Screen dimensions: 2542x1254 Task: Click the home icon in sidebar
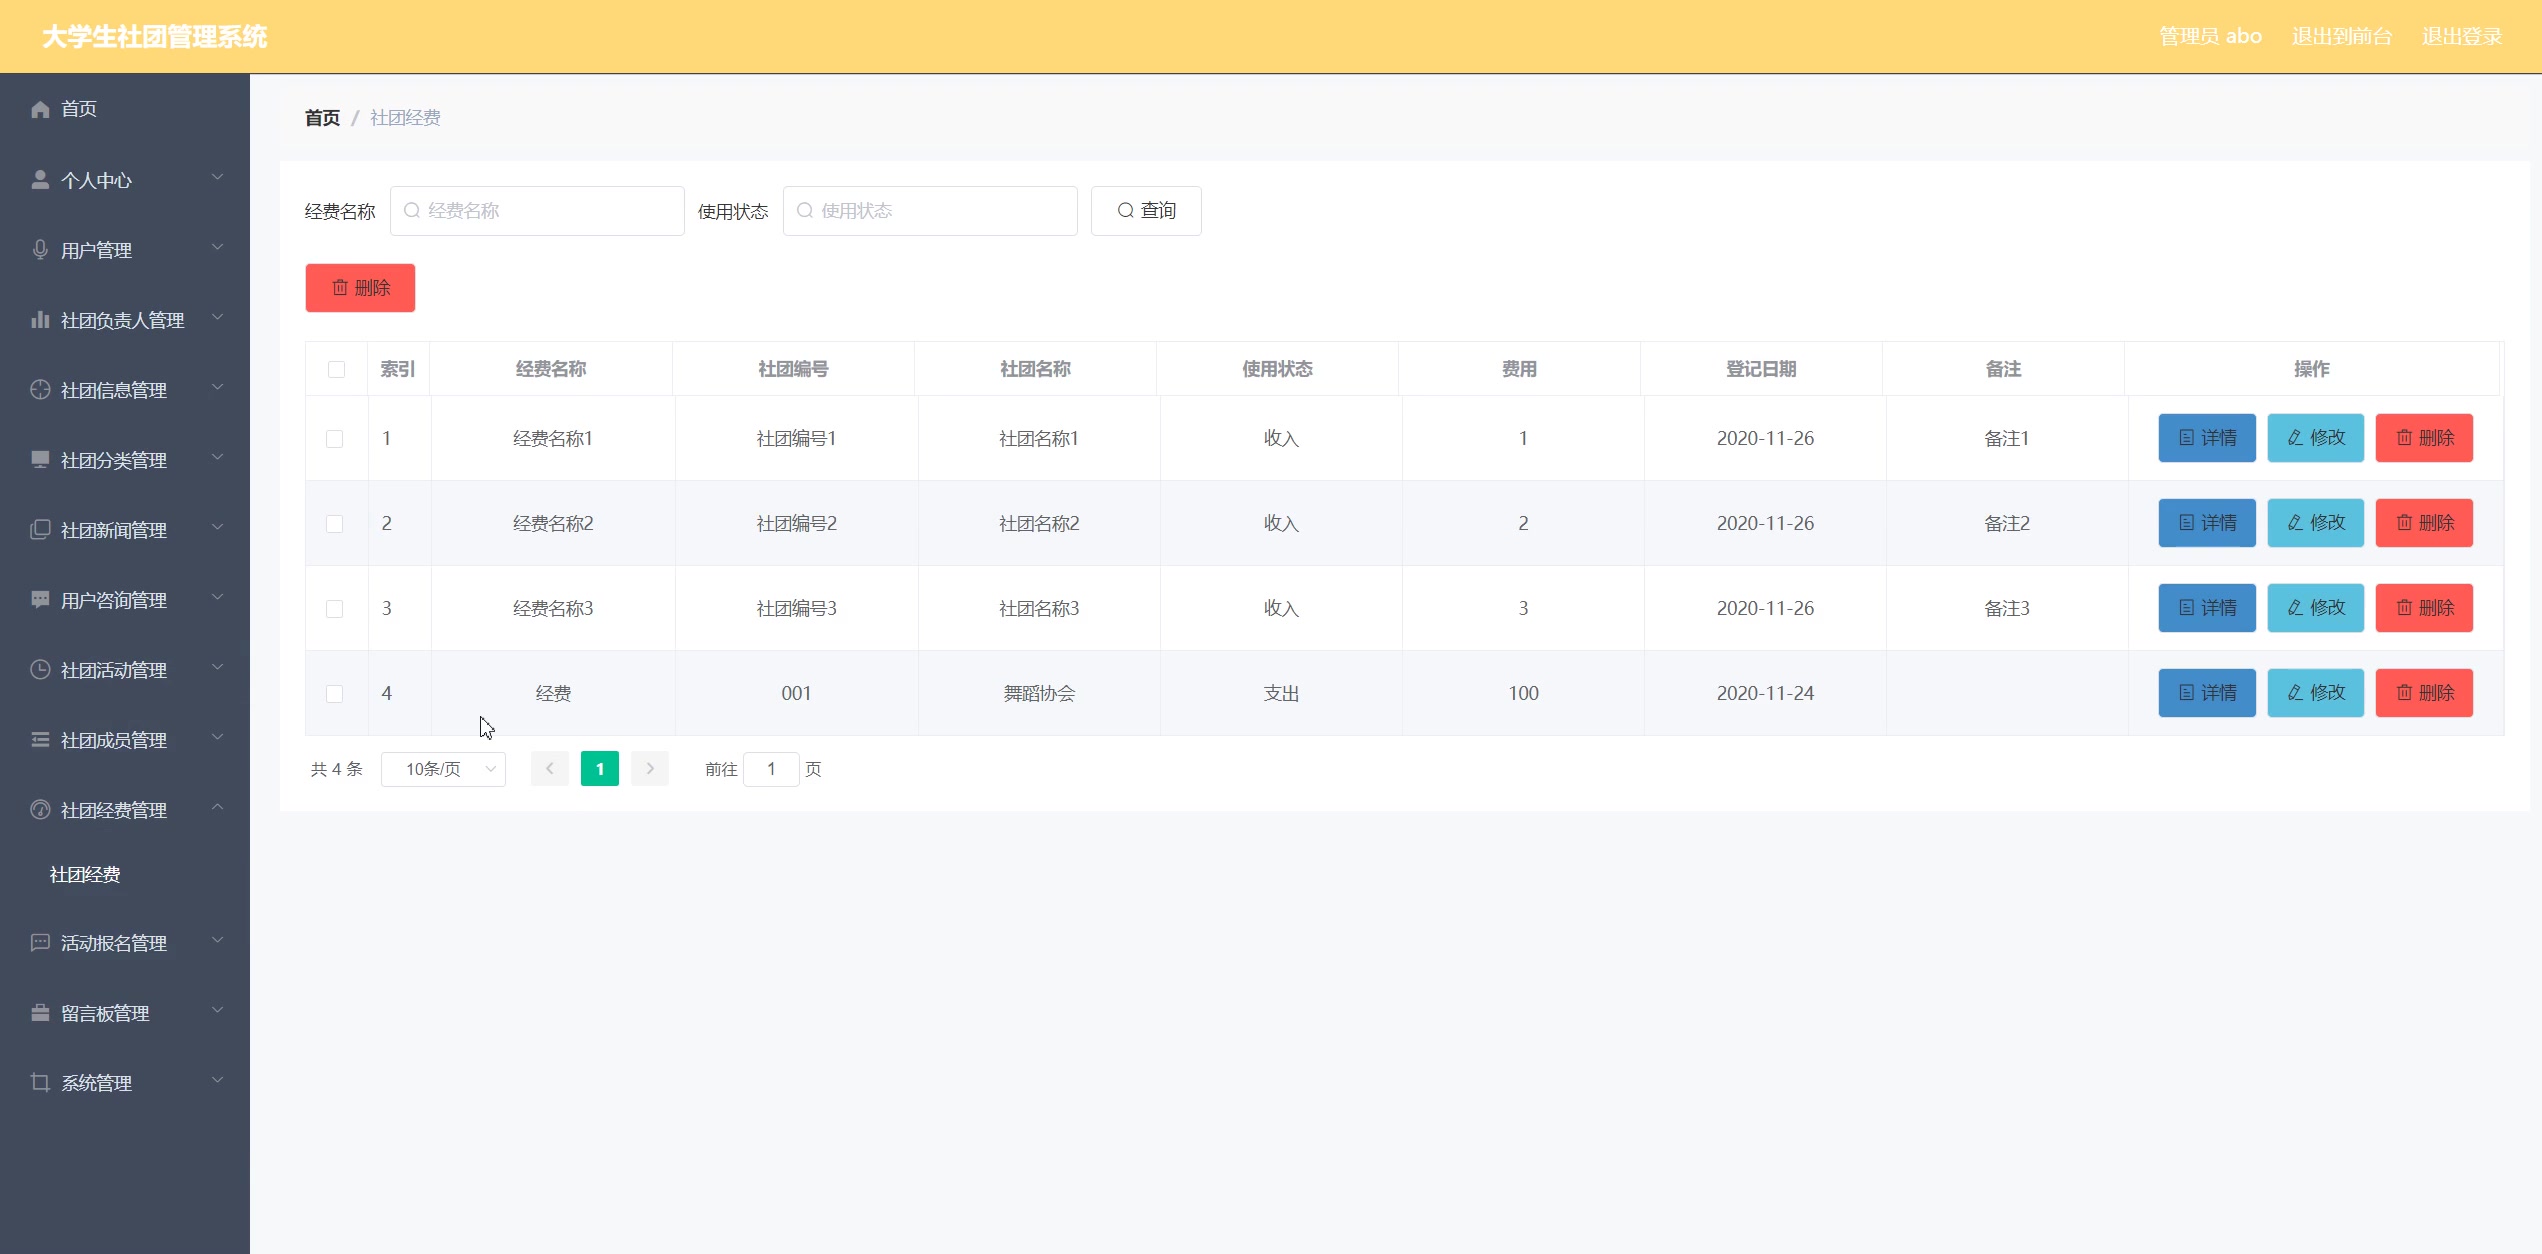click(x=40, y=109)
